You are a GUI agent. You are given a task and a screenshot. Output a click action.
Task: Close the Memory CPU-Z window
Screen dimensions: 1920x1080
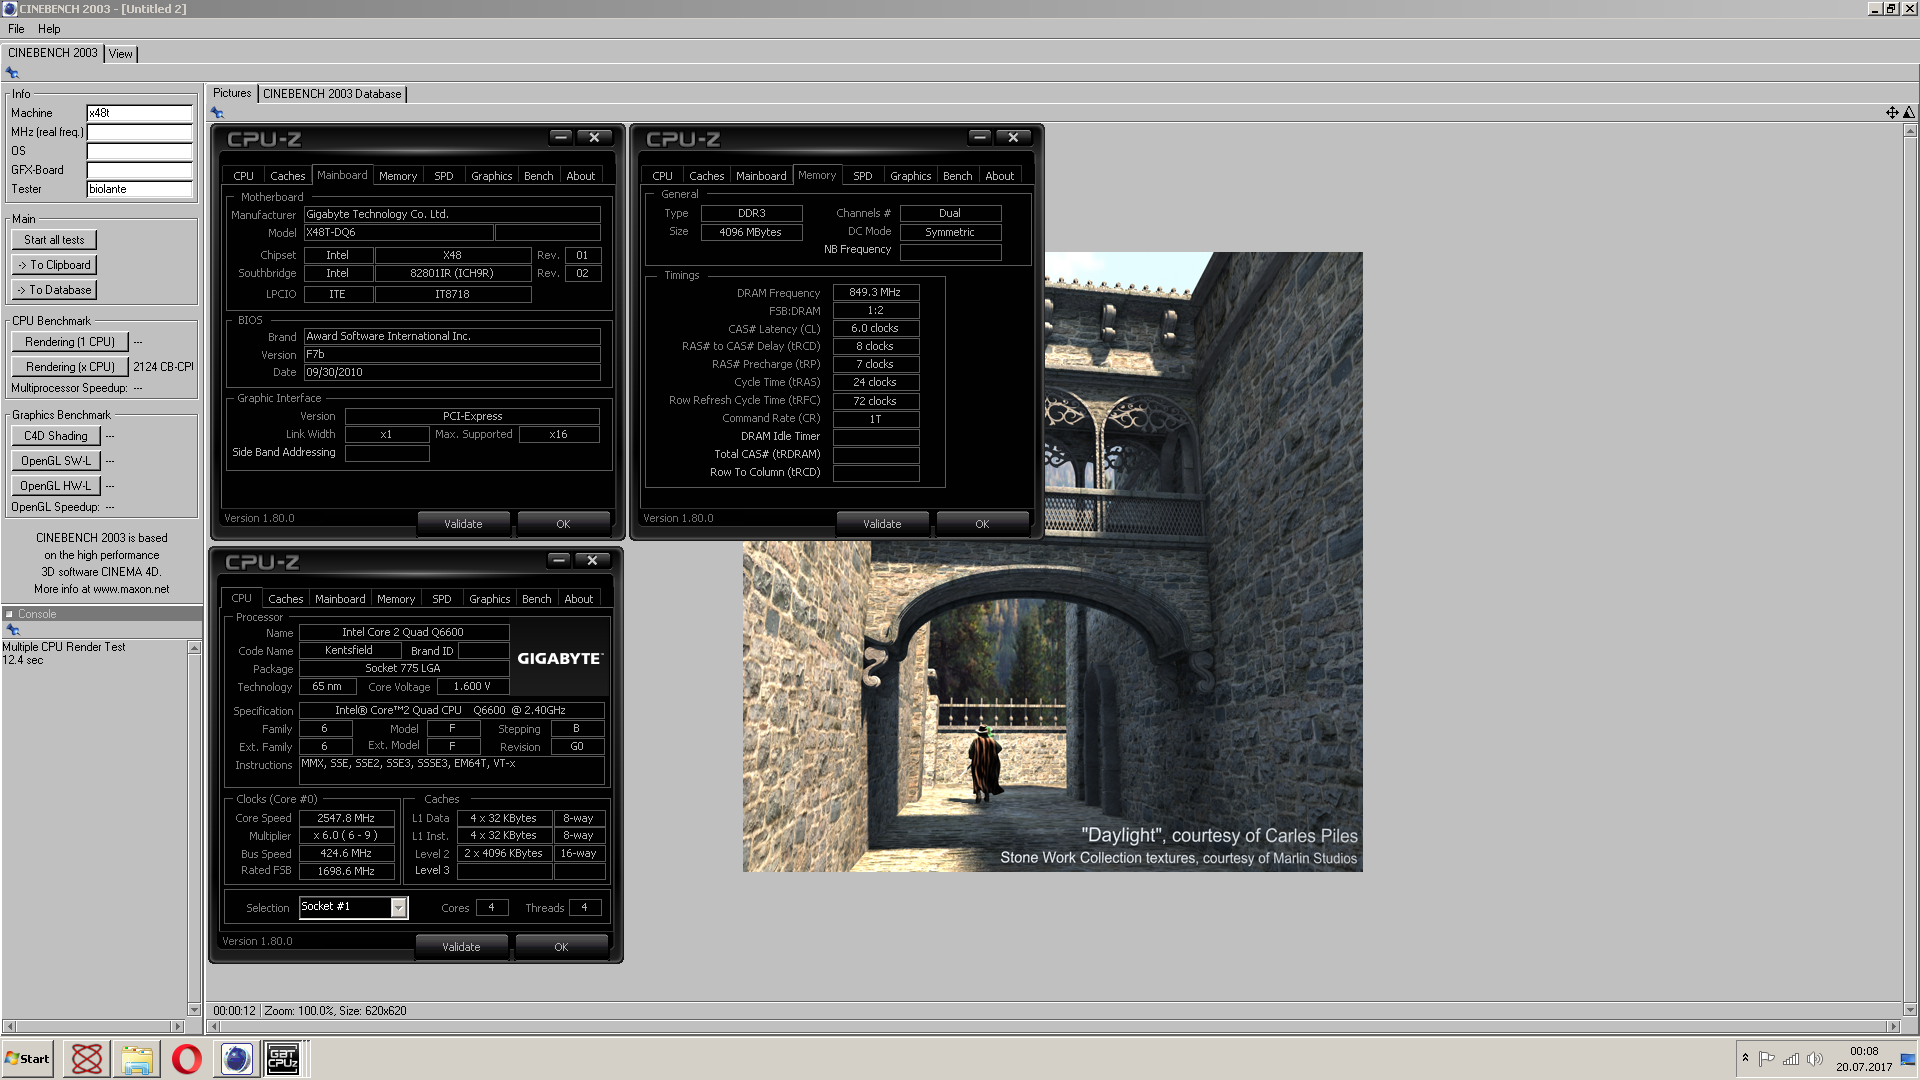point(1013,137)
